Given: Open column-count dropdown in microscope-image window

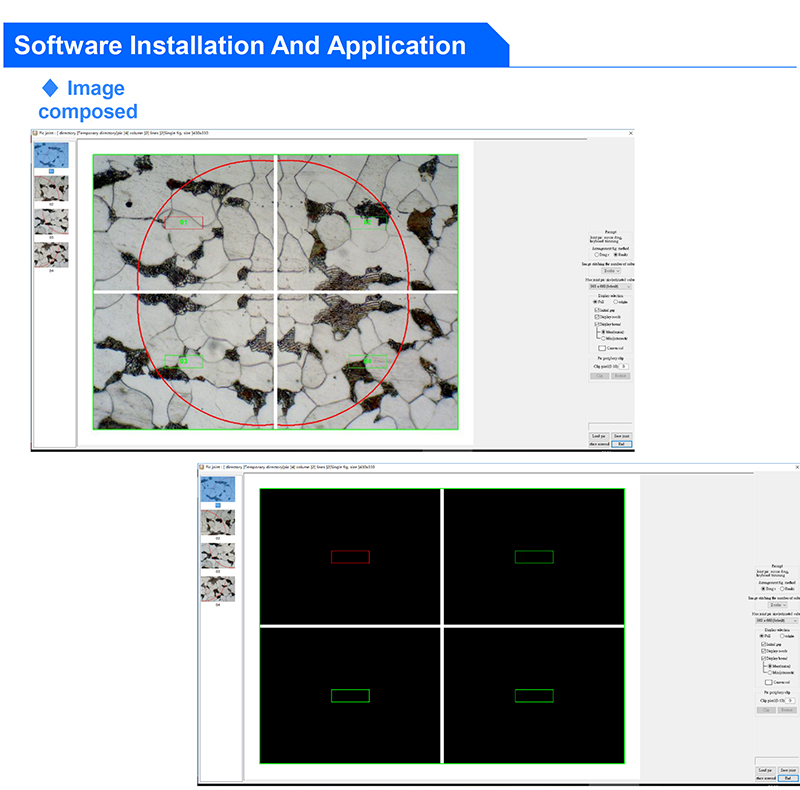Looking at the screenshot, I should [611, 271].
